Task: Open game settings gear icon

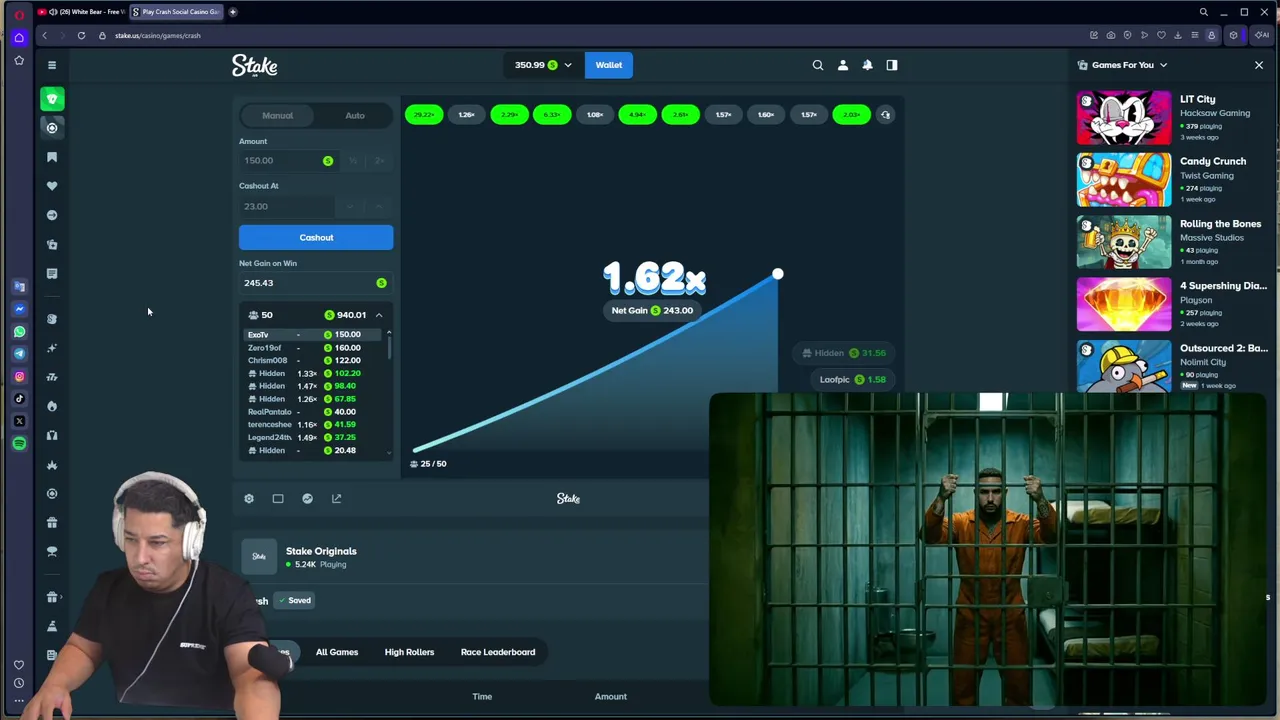Action: click(249, 498)
